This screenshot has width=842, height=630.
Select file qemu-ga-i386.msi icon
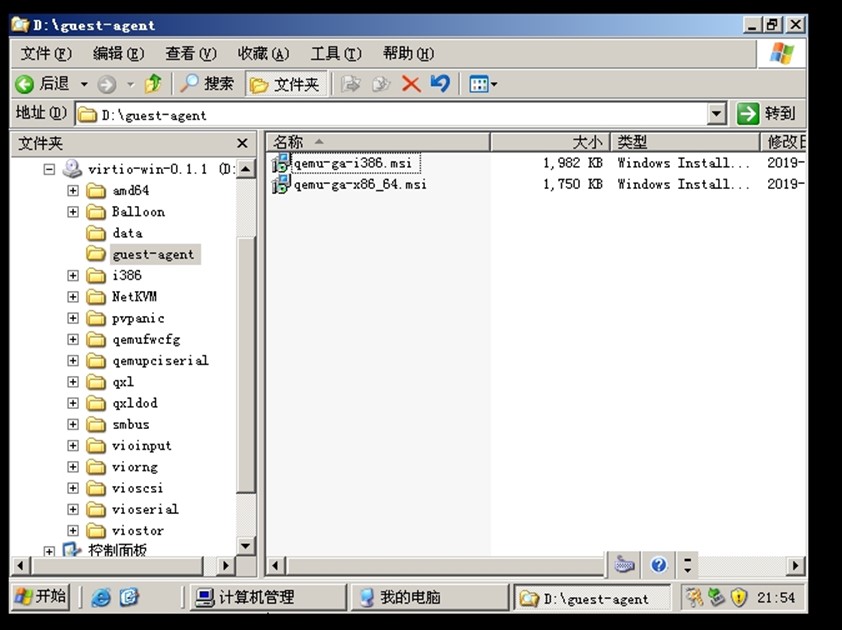pos(281,163)
